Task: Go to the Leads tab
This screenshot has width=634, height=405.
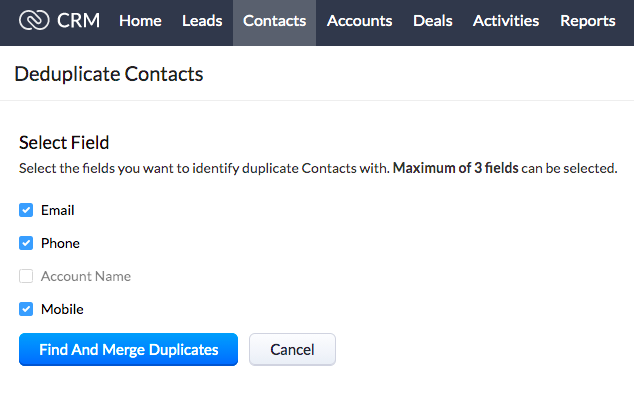Action: [202, 21]
